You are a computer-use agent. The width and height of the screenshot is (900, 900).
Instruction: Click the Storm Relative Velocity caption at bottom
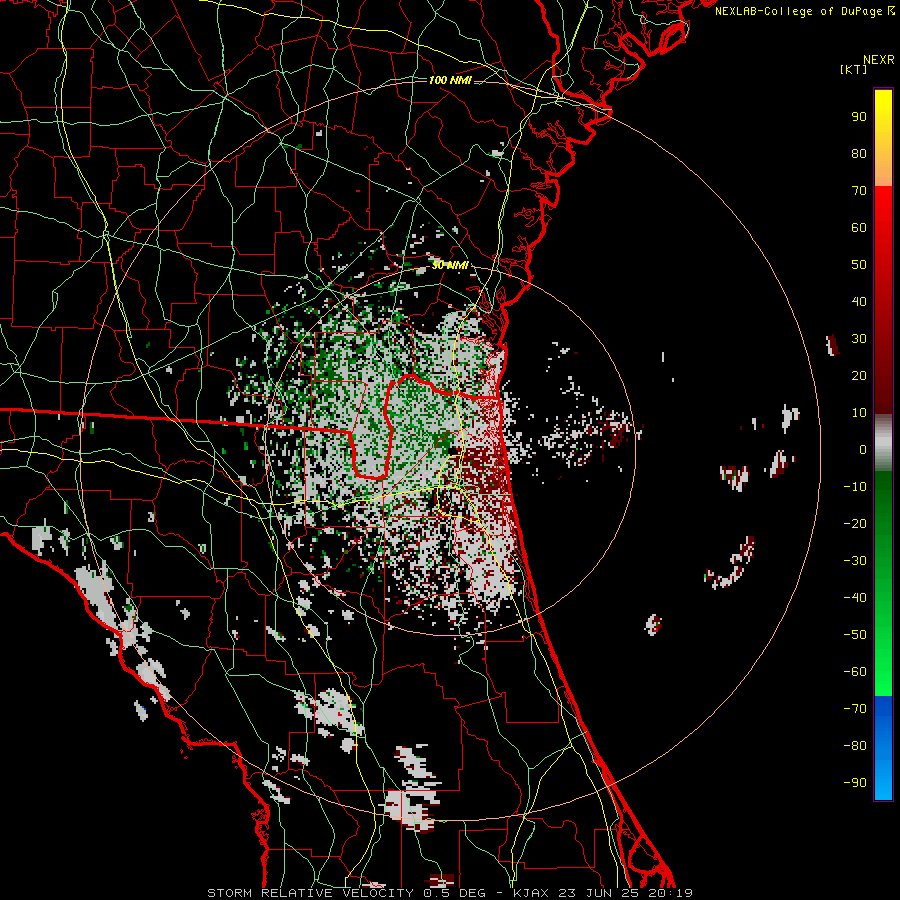tap(450, 893)
